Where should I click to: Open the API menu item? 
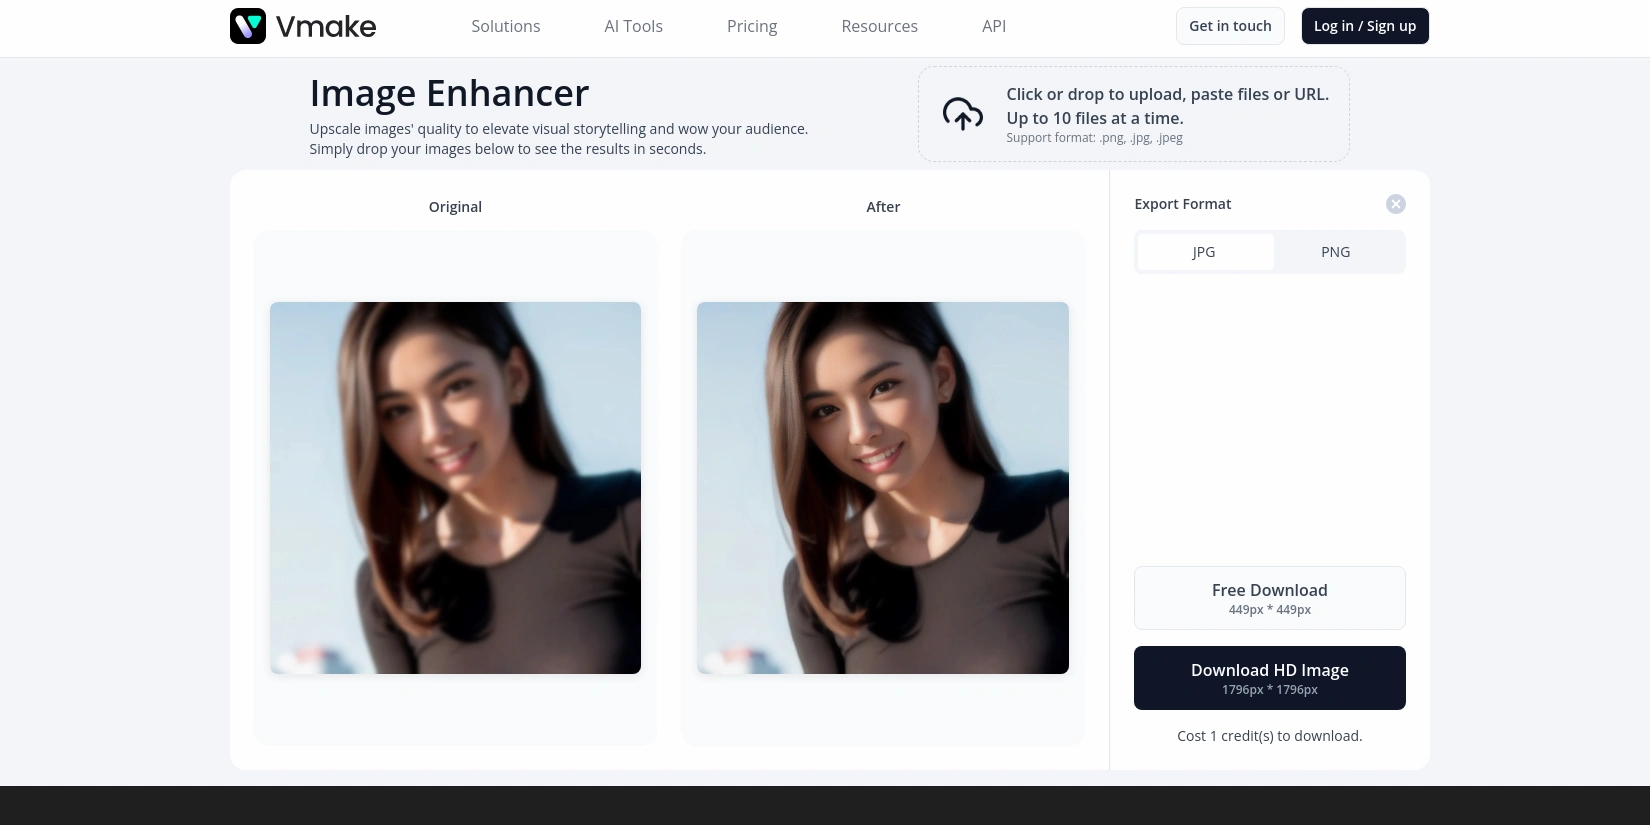[x=993, y=26]
